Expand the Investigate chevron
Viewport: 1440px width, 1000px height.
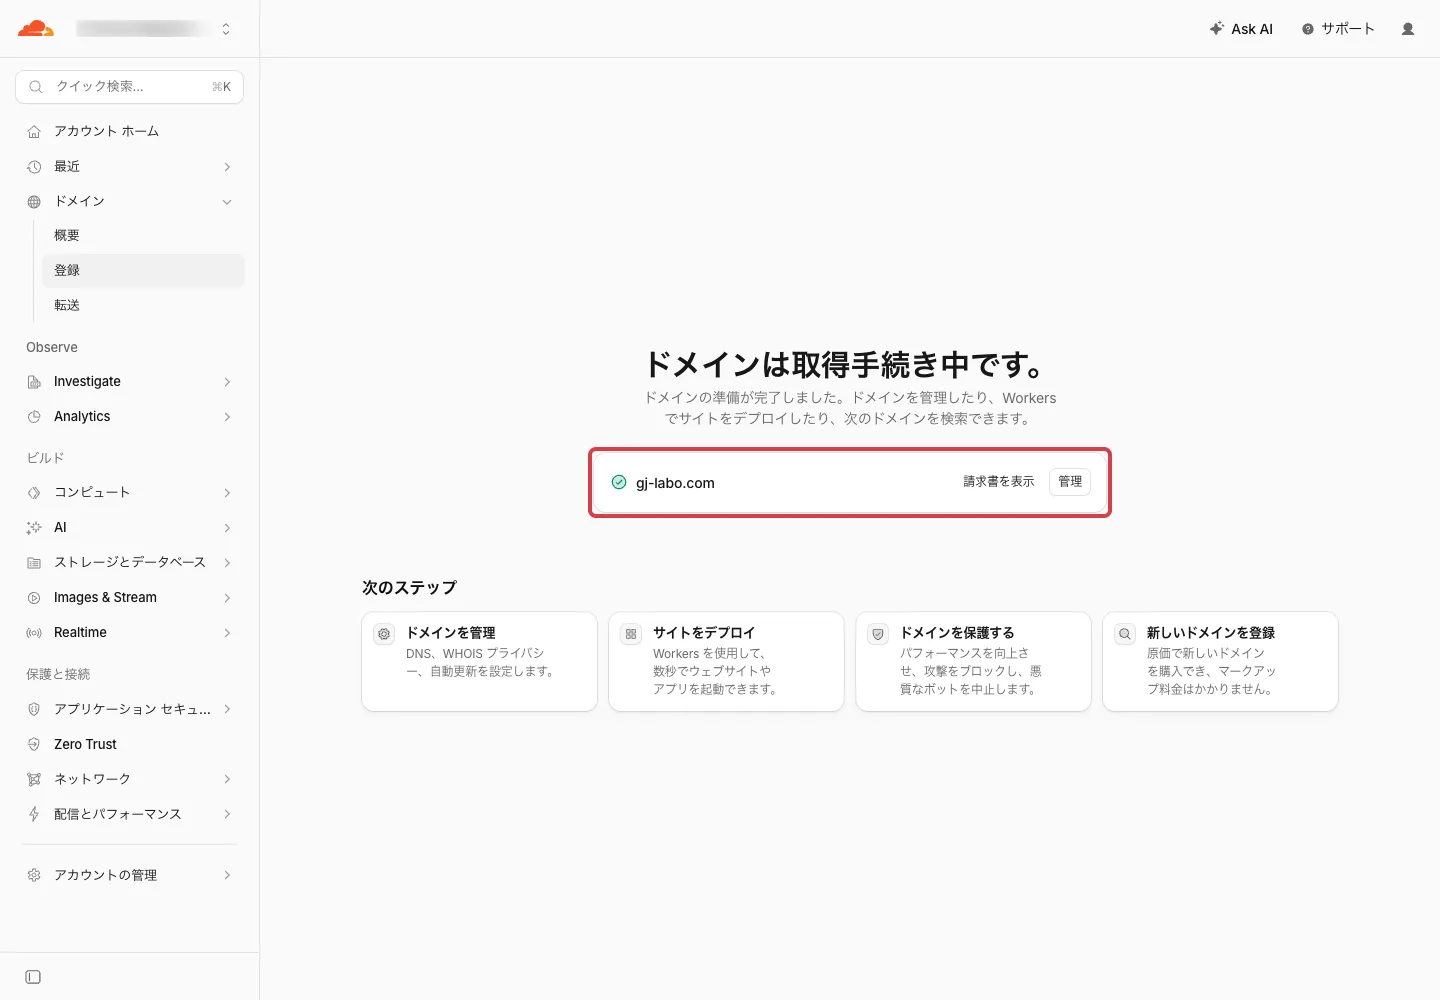tap(227, 382)
